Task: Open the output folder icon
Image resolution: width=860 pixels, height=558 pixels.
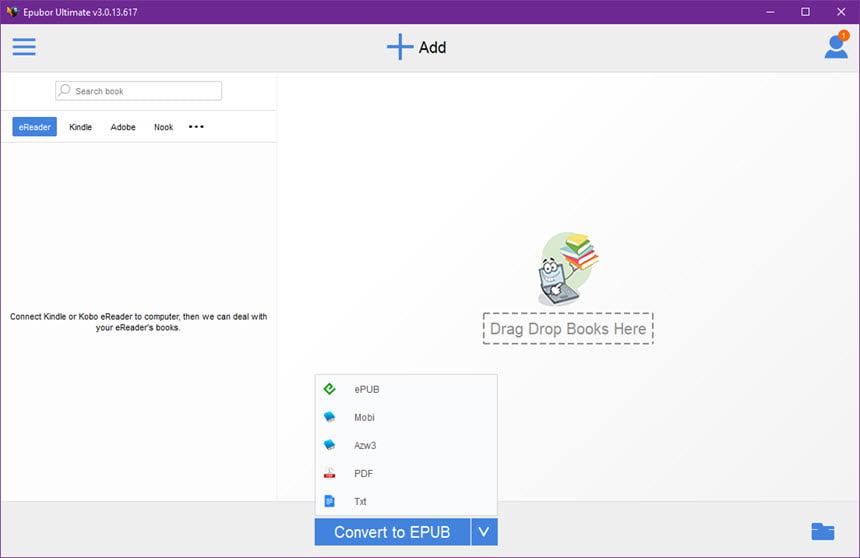Action: (823, 531)
